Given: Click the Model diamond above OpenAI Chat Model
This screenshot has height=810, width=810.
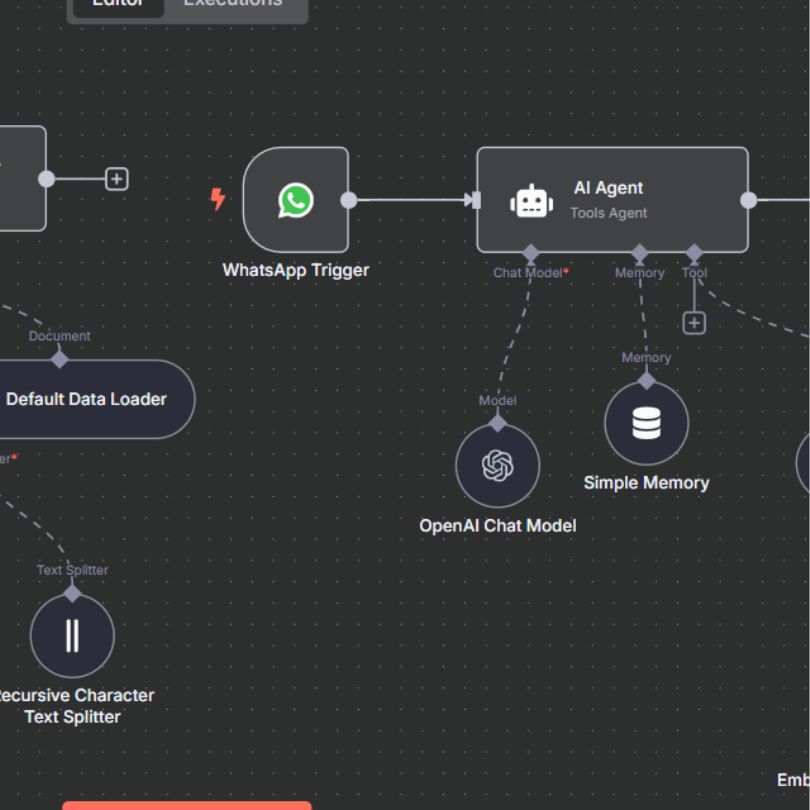Looking at the screenshot, I should tap(497, 423).
